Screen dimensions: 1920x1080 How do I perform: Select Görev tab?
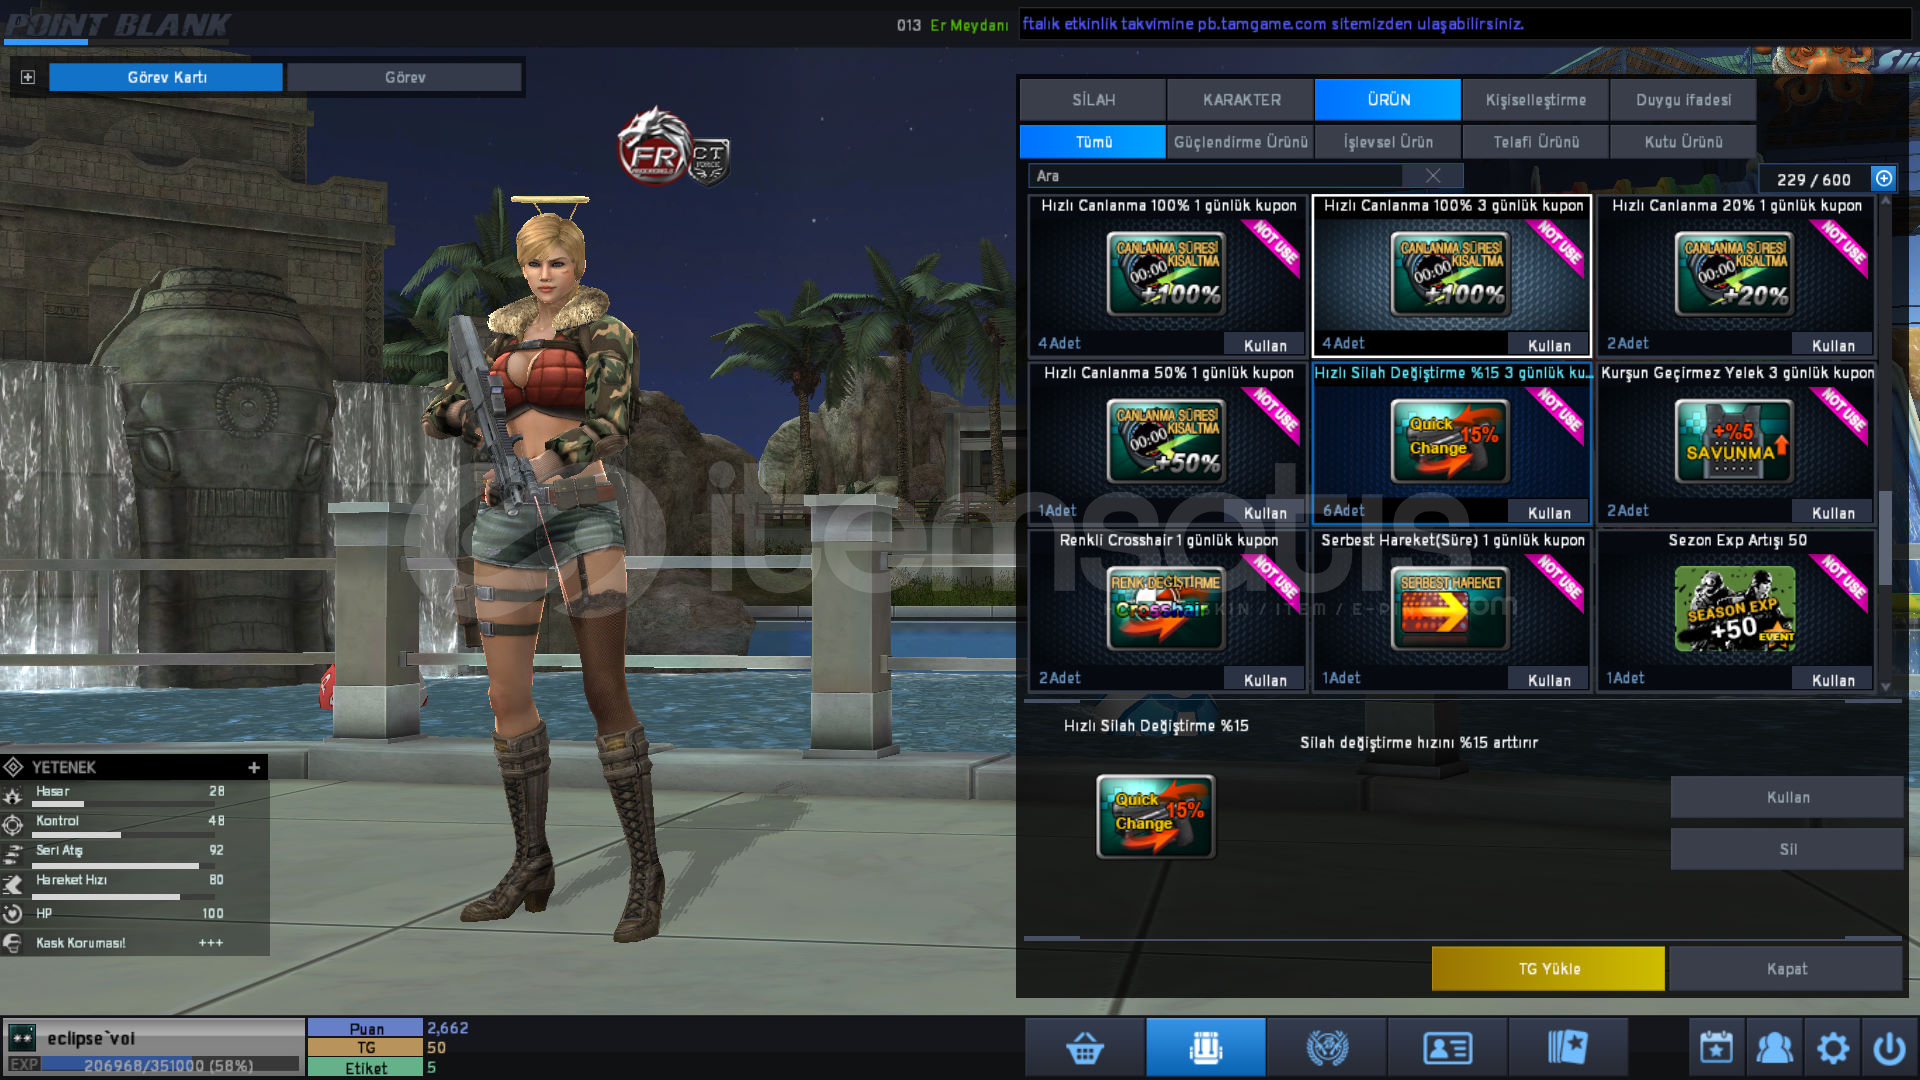tap(405, 77)
